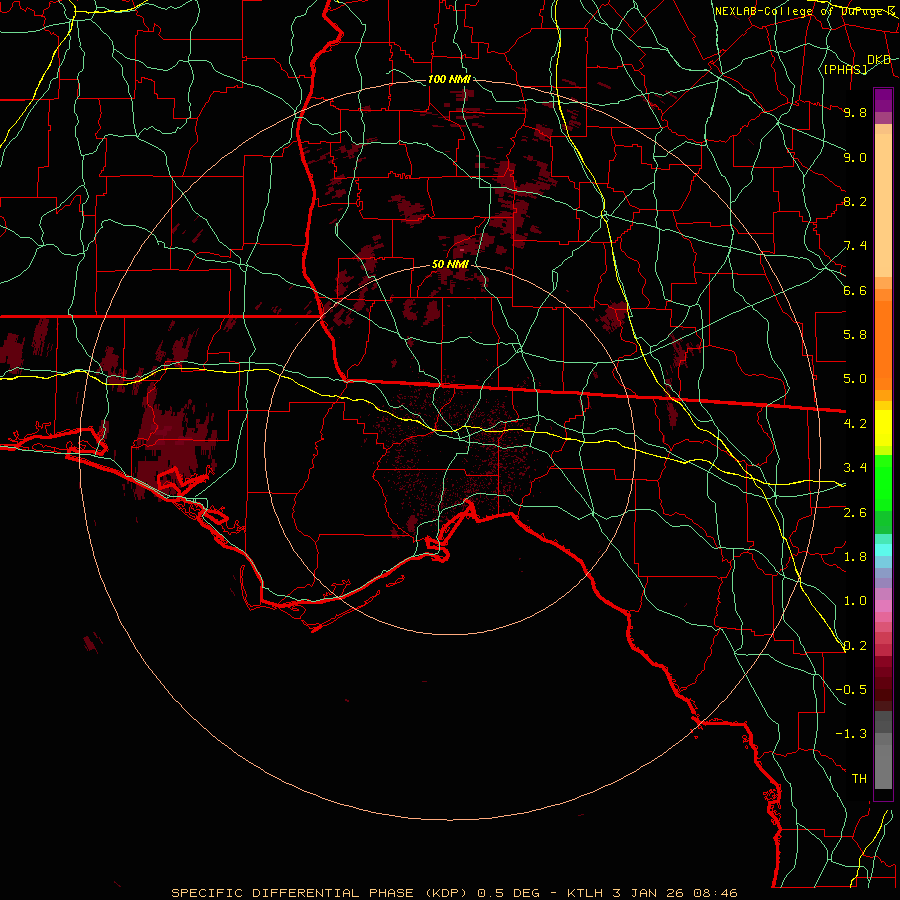
Task: Select the 5.8 scale label
Action: tap(855, 335)
